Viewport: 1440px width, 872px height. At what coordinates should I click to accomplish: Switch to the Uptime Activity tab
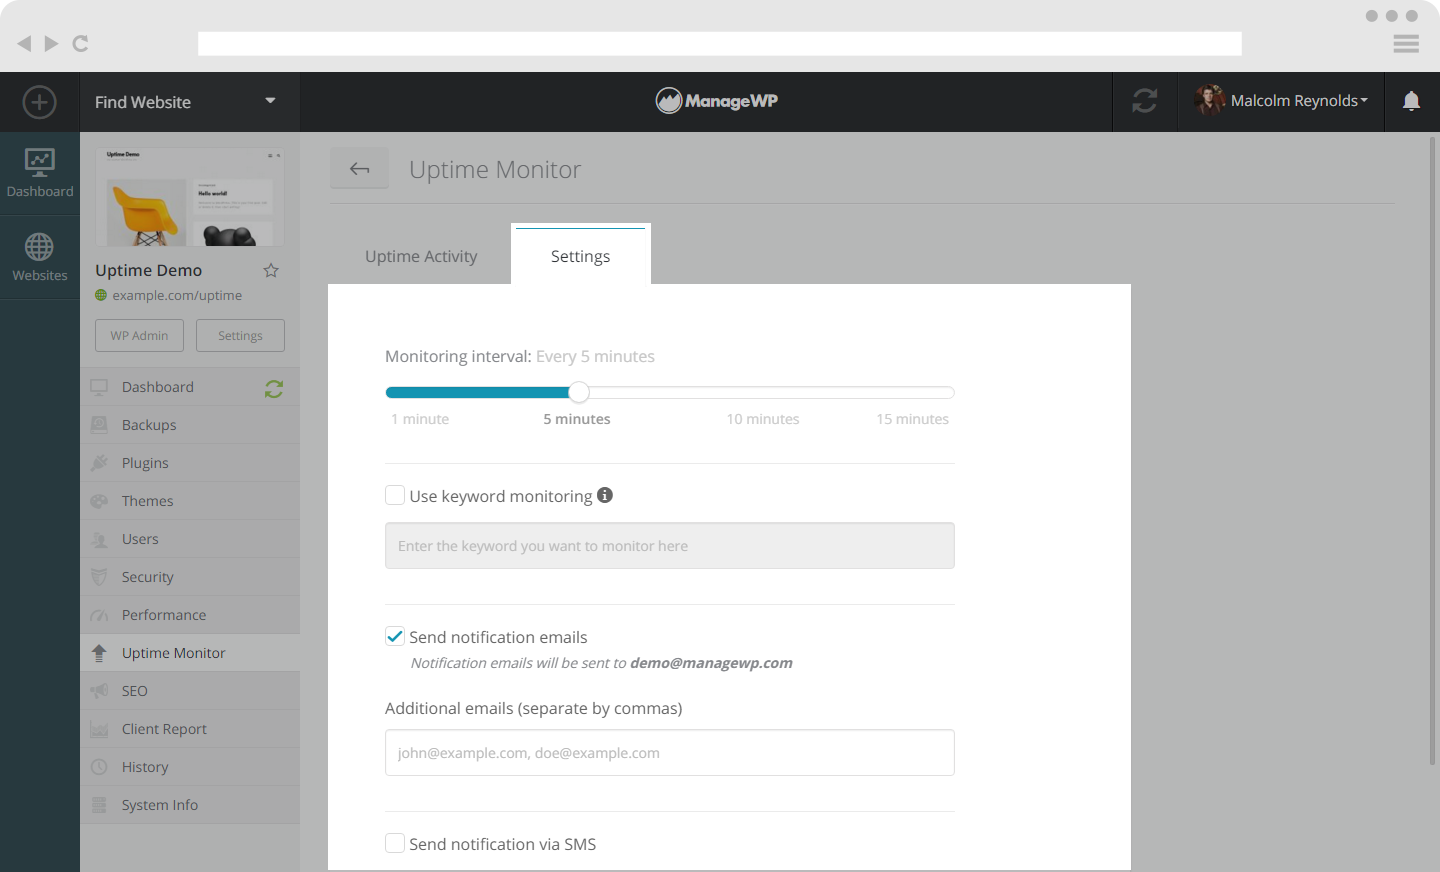[x=421, y=256]
